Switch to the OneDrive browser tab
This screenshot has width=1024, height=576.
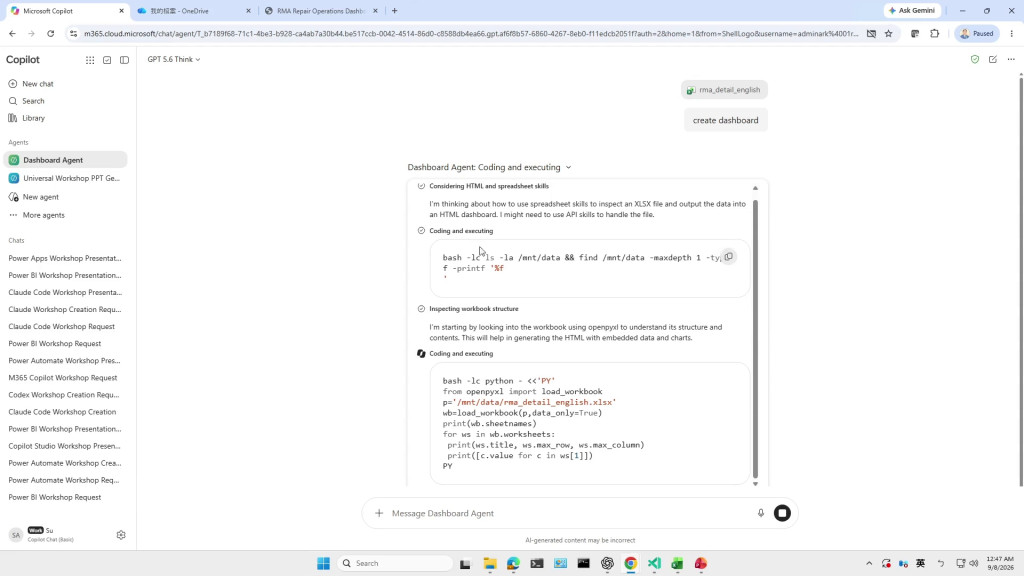193,11
